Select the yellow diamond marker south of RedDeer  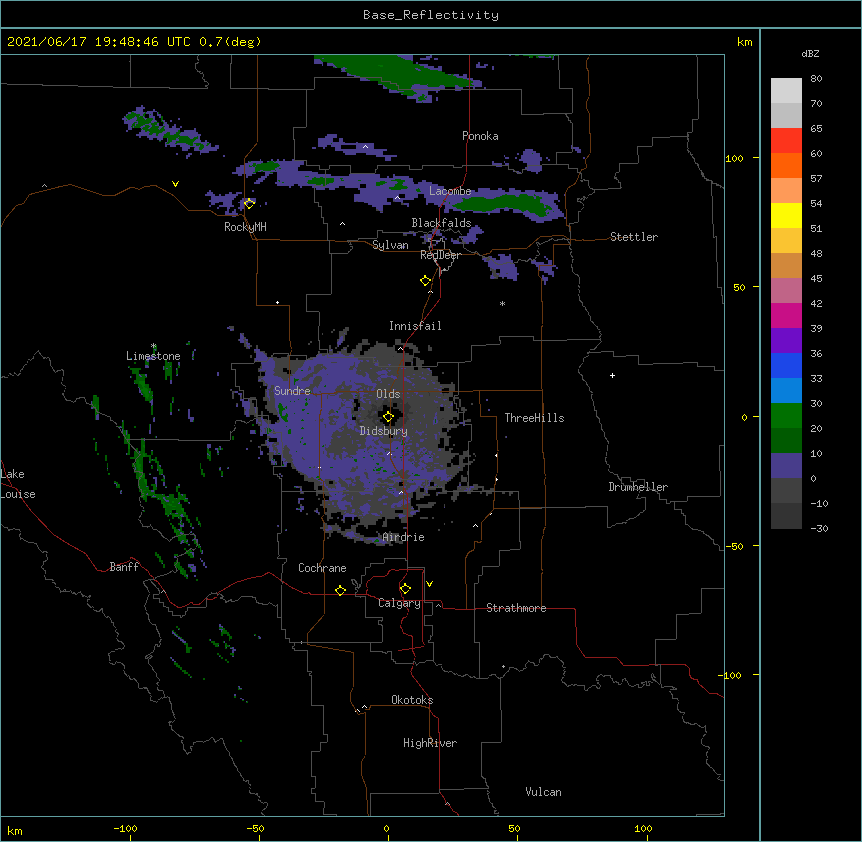click(426, 281)
